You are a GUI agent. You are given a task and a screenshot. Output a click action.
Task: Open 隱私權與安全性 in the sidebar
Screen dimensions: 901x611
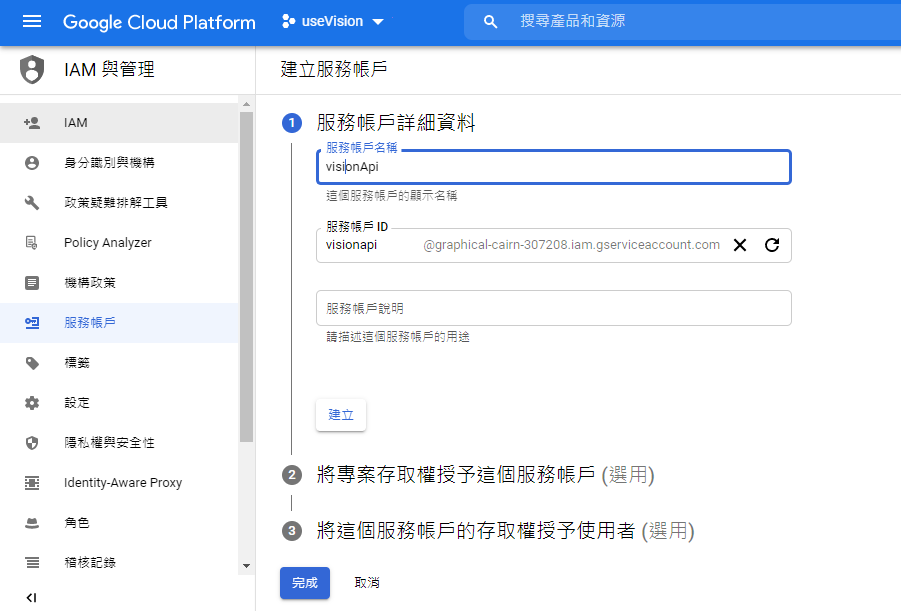(x=119, y=443)
